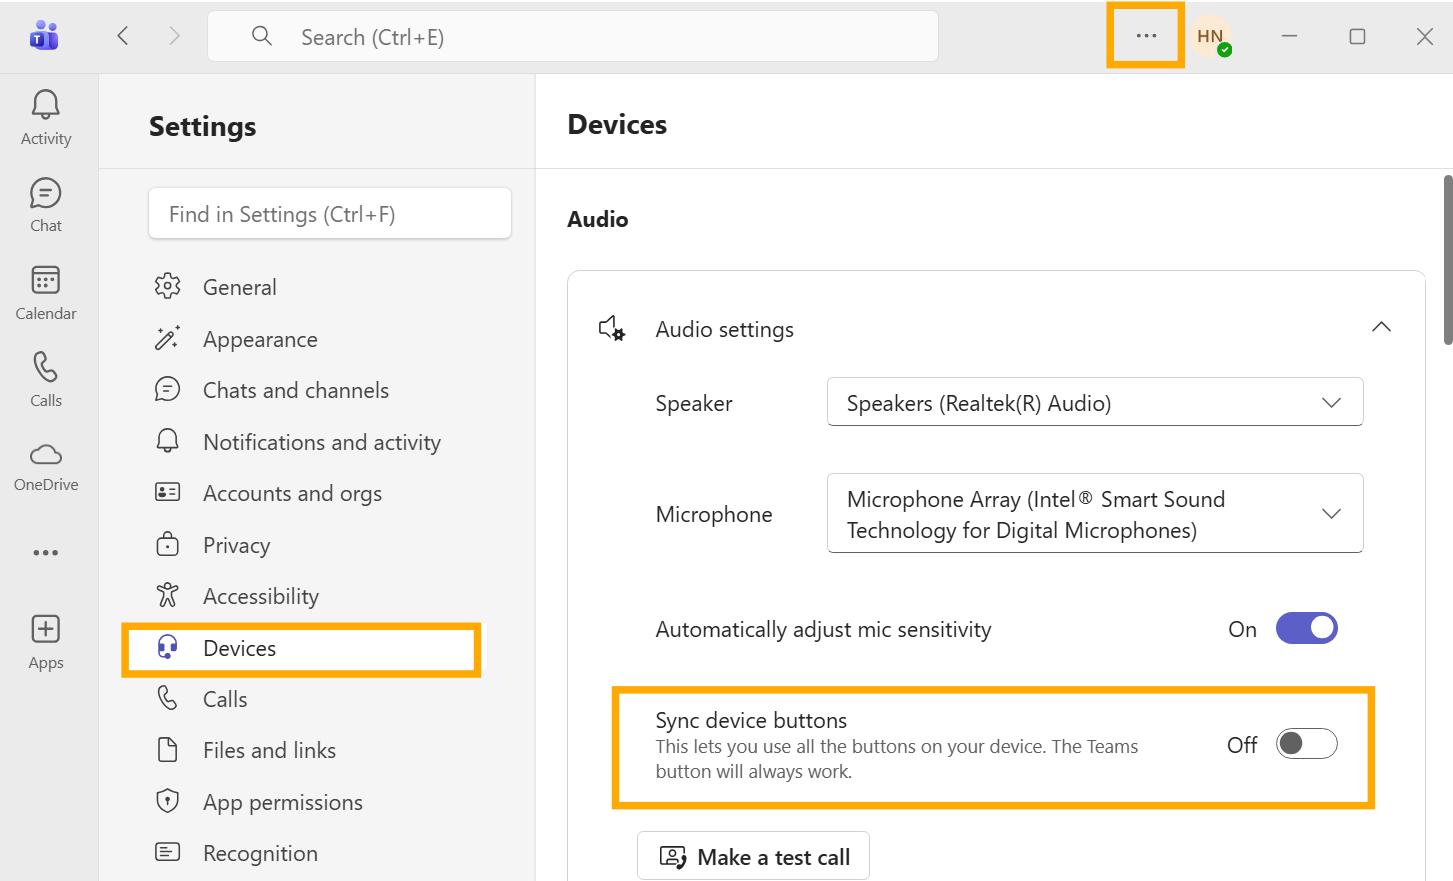Viewport: 1453px width, 881px height.
Task: Open Notifications and activity settings
Action: tap(321, 442)
